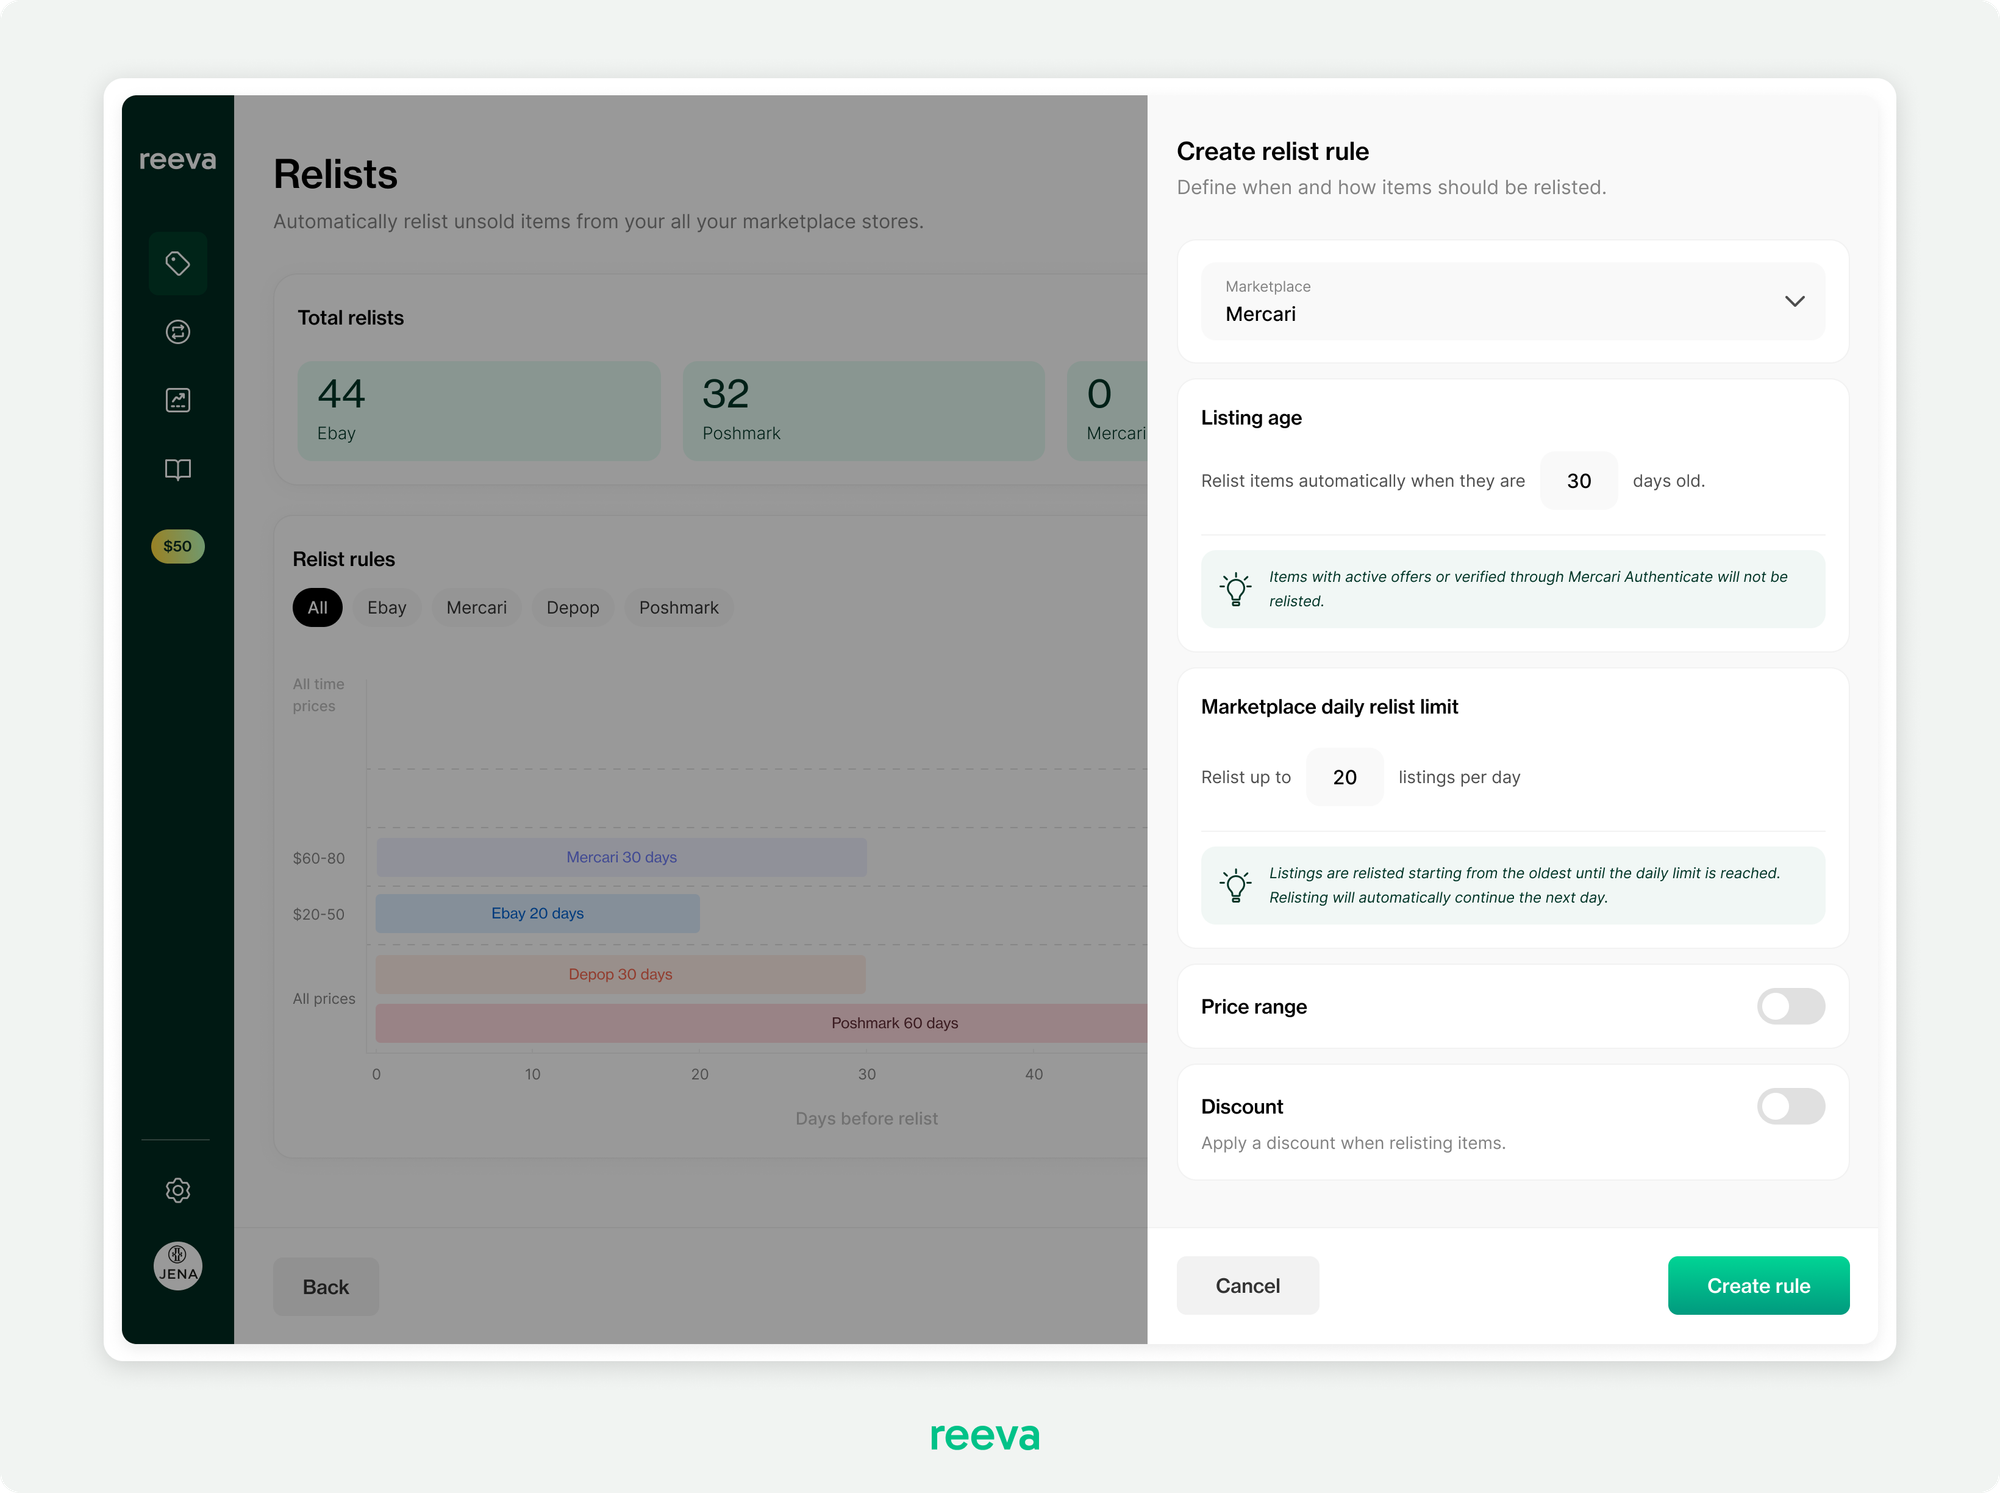Image resolution: width=2000 pixels, height=1493 pixels.
Task: Select the Mercari filter tab
Action: tap(476, 607)
